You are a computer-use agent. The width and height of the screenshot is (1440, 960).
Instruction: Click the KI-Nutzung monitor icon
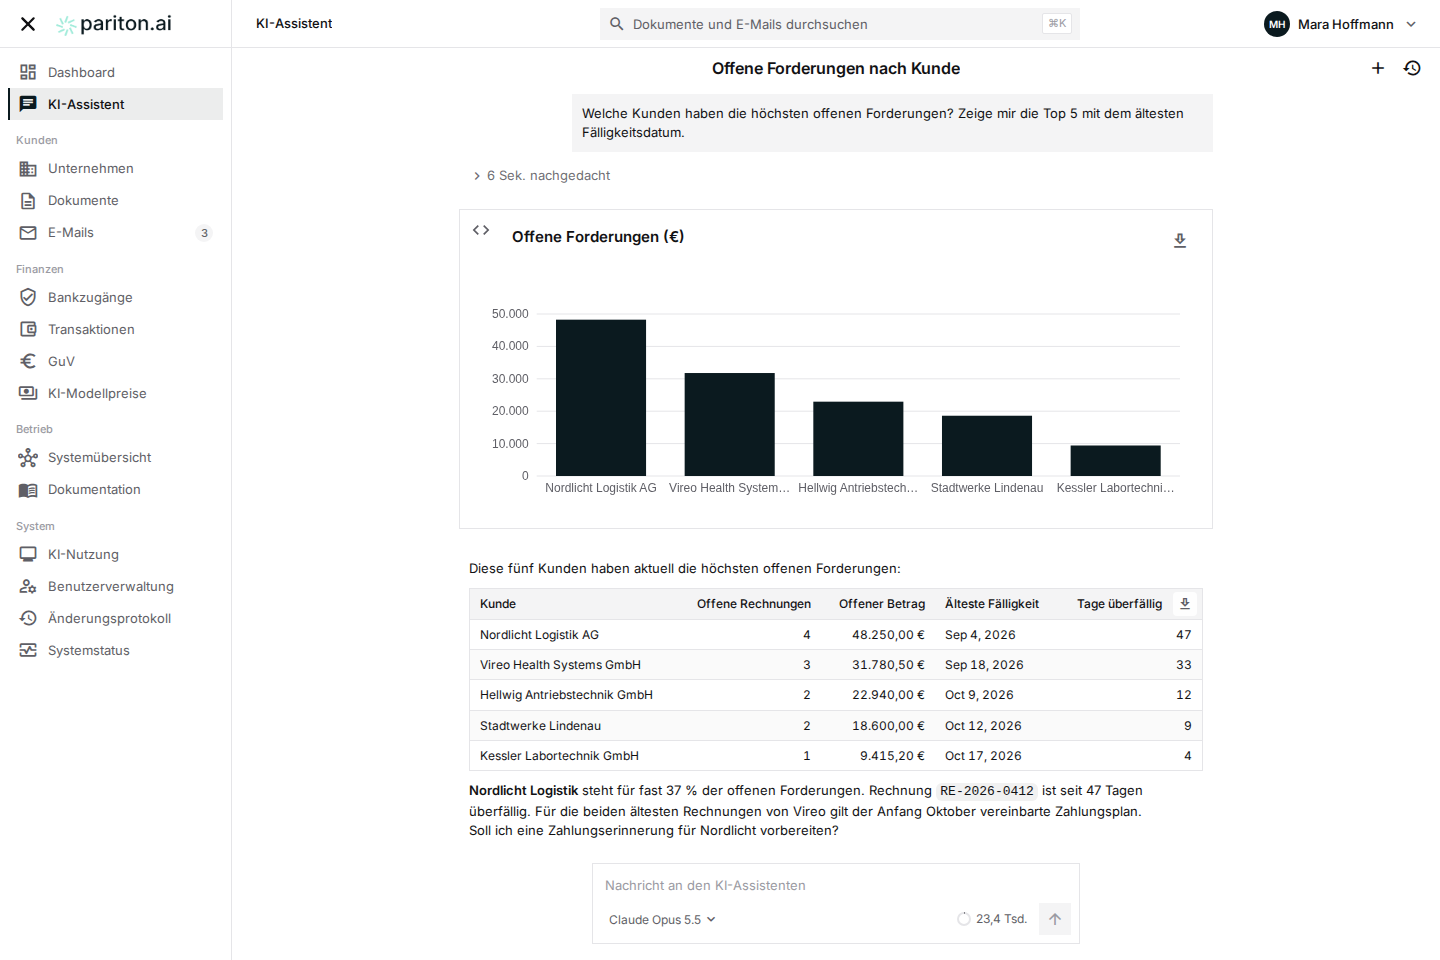point(28,554)
